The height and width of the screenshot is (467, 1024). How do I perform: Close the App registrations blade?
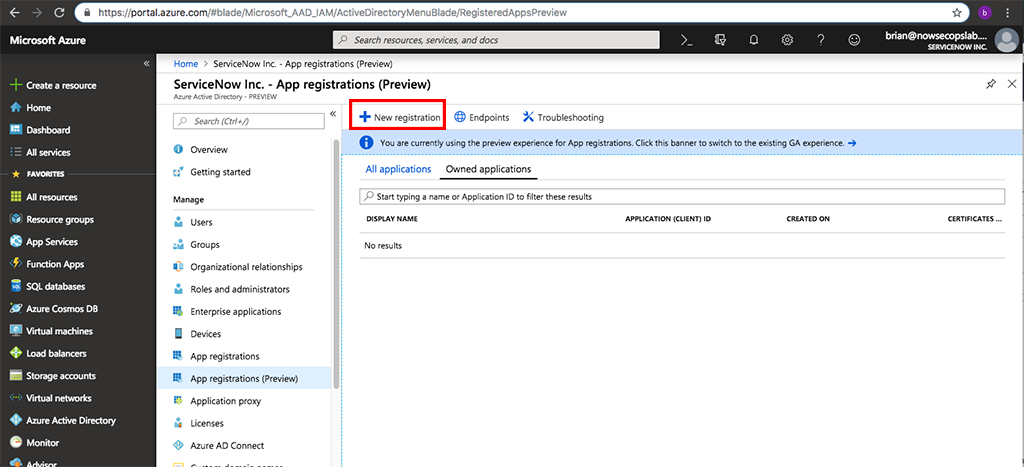coord(1012,84)
